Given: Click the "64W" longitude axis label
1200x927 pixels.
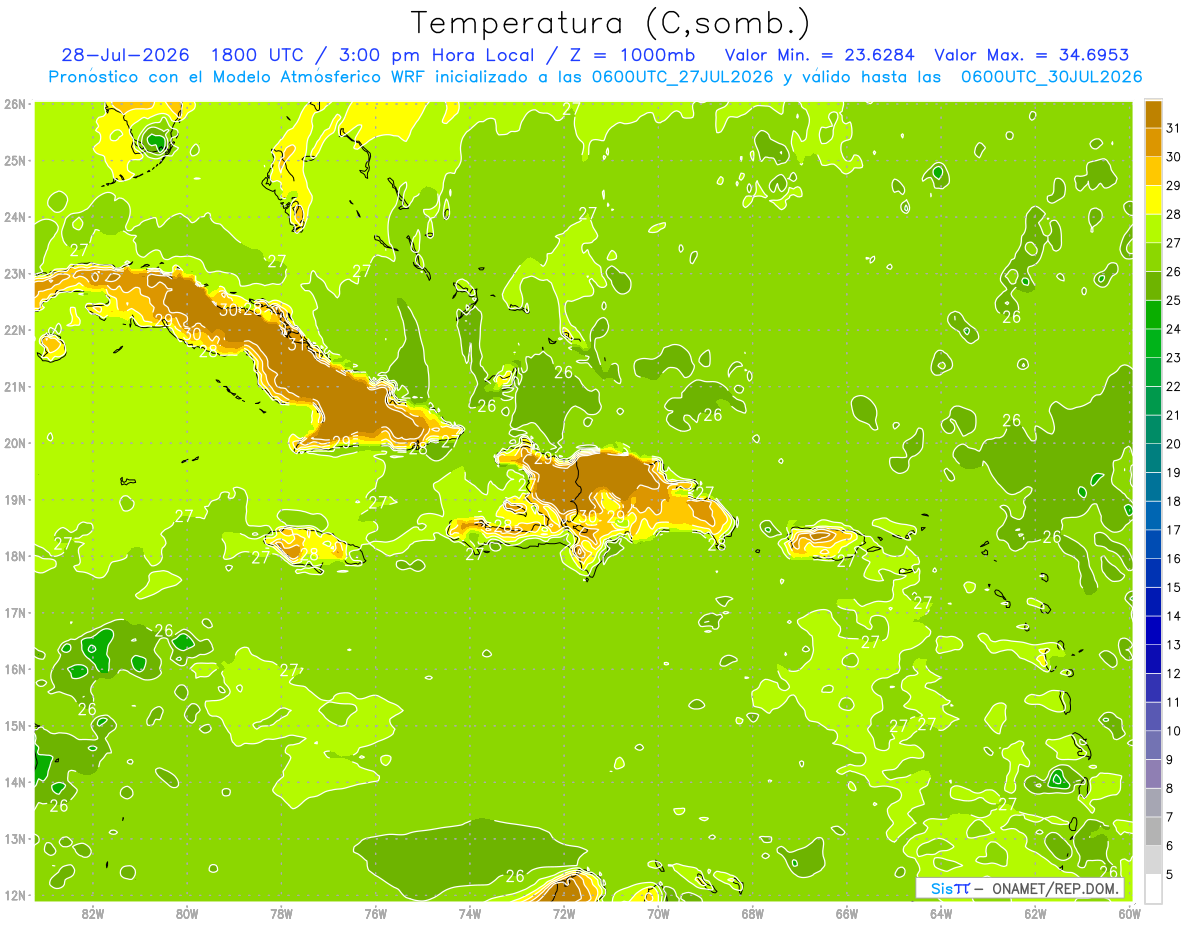Looking at the screenshot, I should point(941,913).
